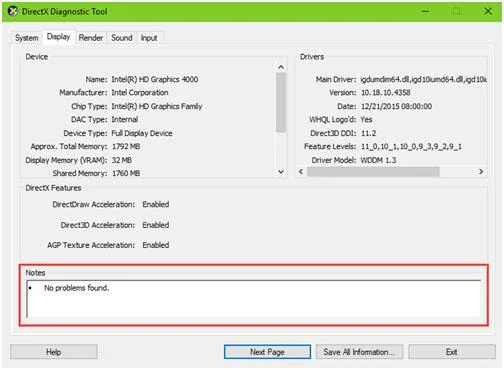Viewport: 504px width, 370px height.
Task: Select Shared Memory value '1760 MB'
Action: point(126,173)
